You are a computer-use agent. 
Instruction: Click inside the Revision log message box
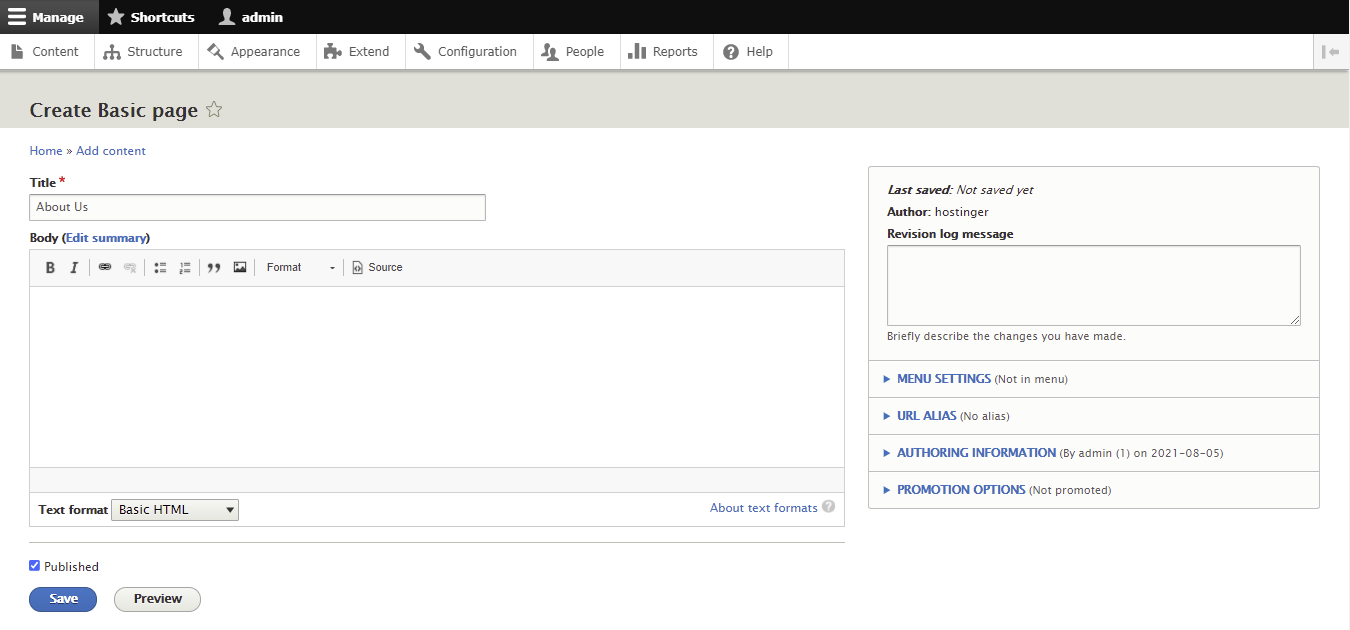[x=1093, y=285]
